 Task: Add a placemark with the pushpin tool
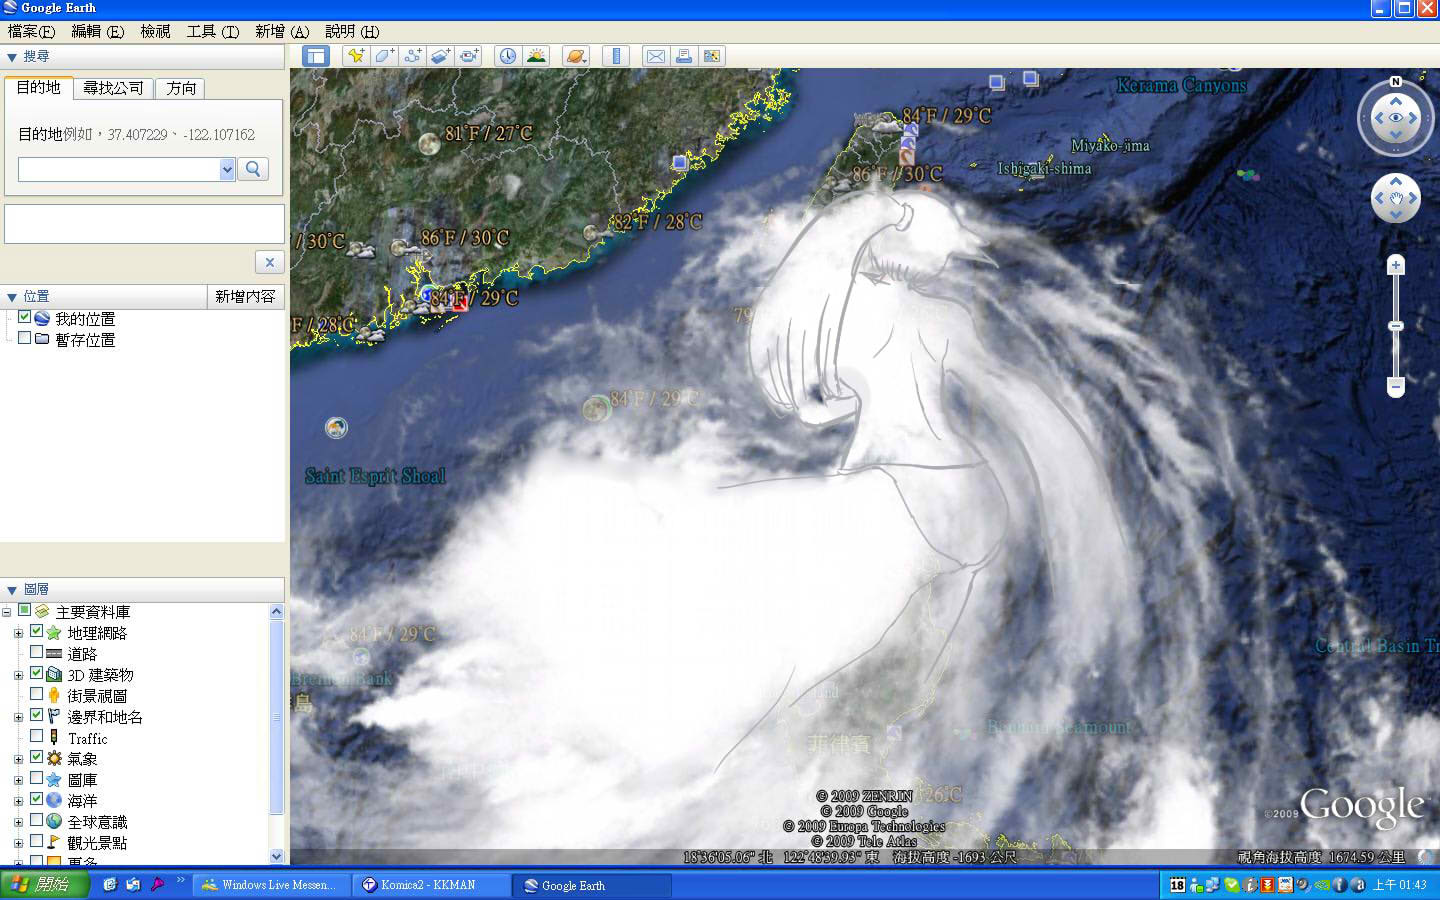tap(355, 56)
